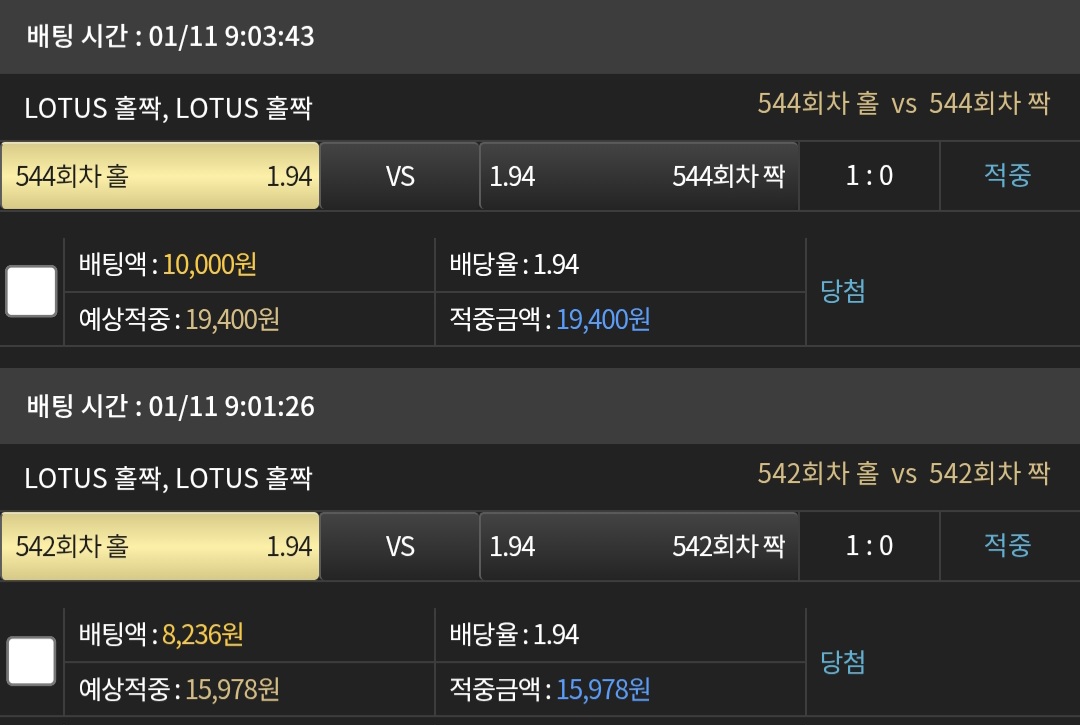The image size is (1080, 725).
Task: Click 적중 status for 544회차
Action: [x=1007, y=176]
